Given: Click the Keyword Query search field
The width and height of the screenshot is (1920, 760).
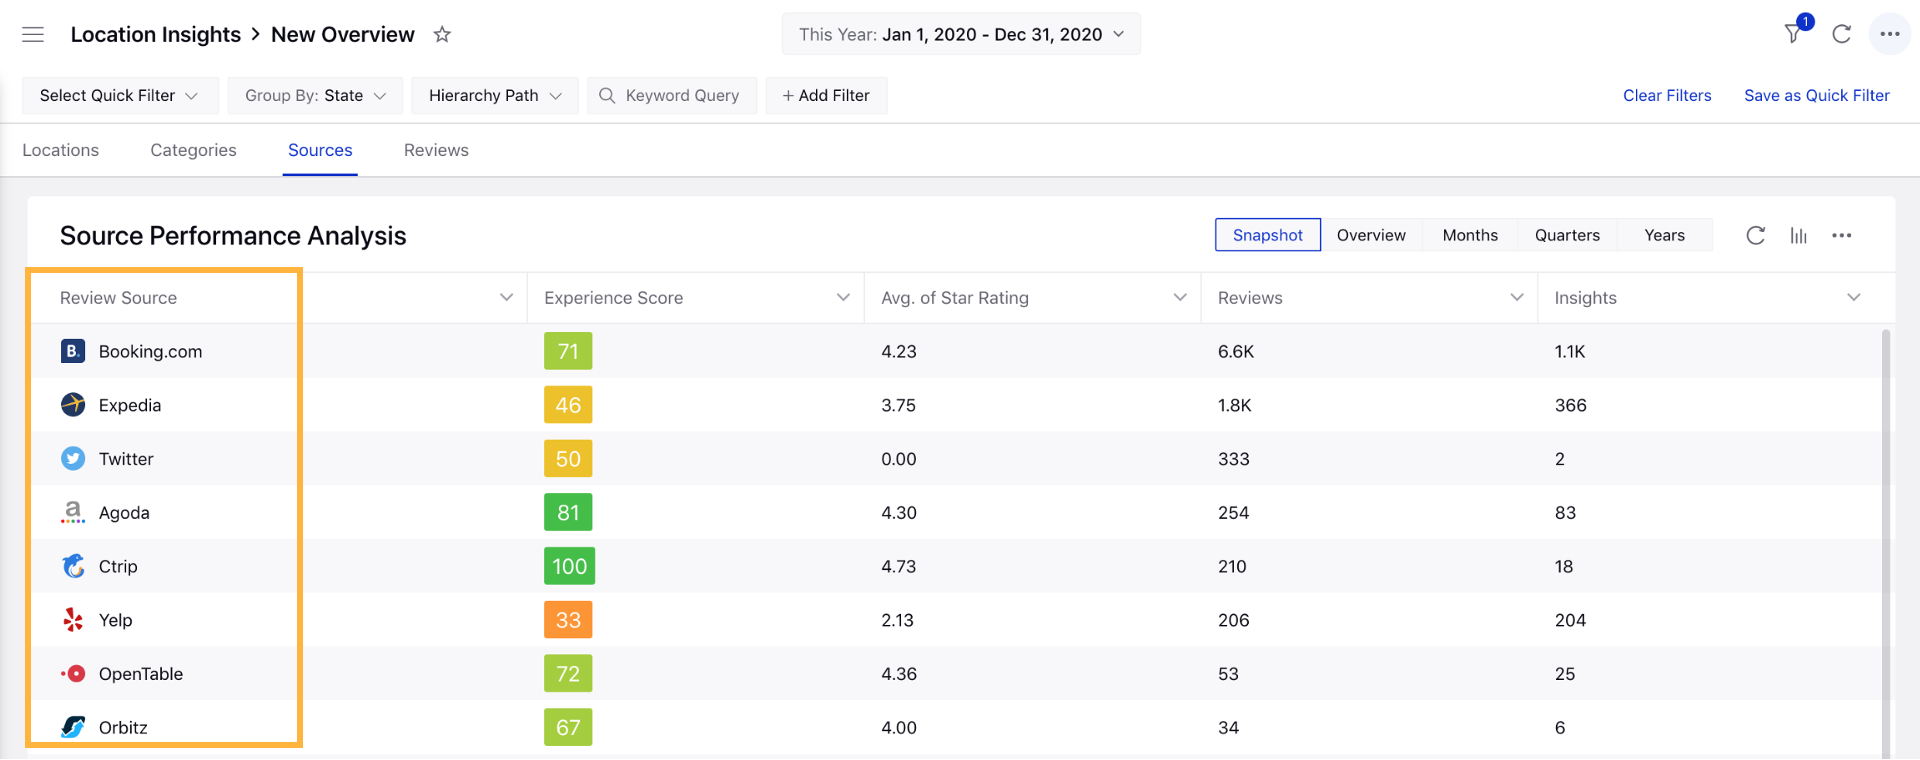Looking at the screenshot, I should click(x=672, y=96).
